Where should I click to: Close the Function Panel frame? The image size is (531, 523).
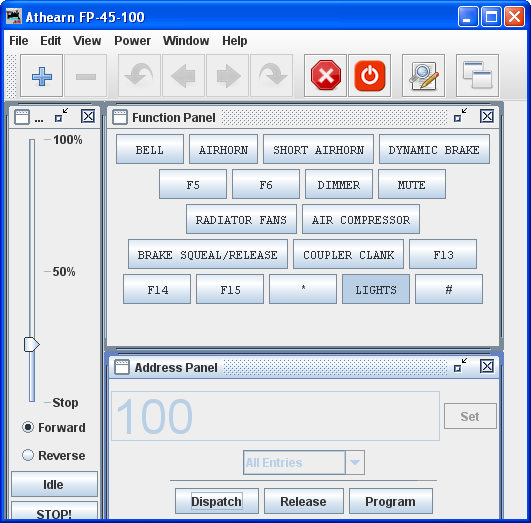click(487, 116)
